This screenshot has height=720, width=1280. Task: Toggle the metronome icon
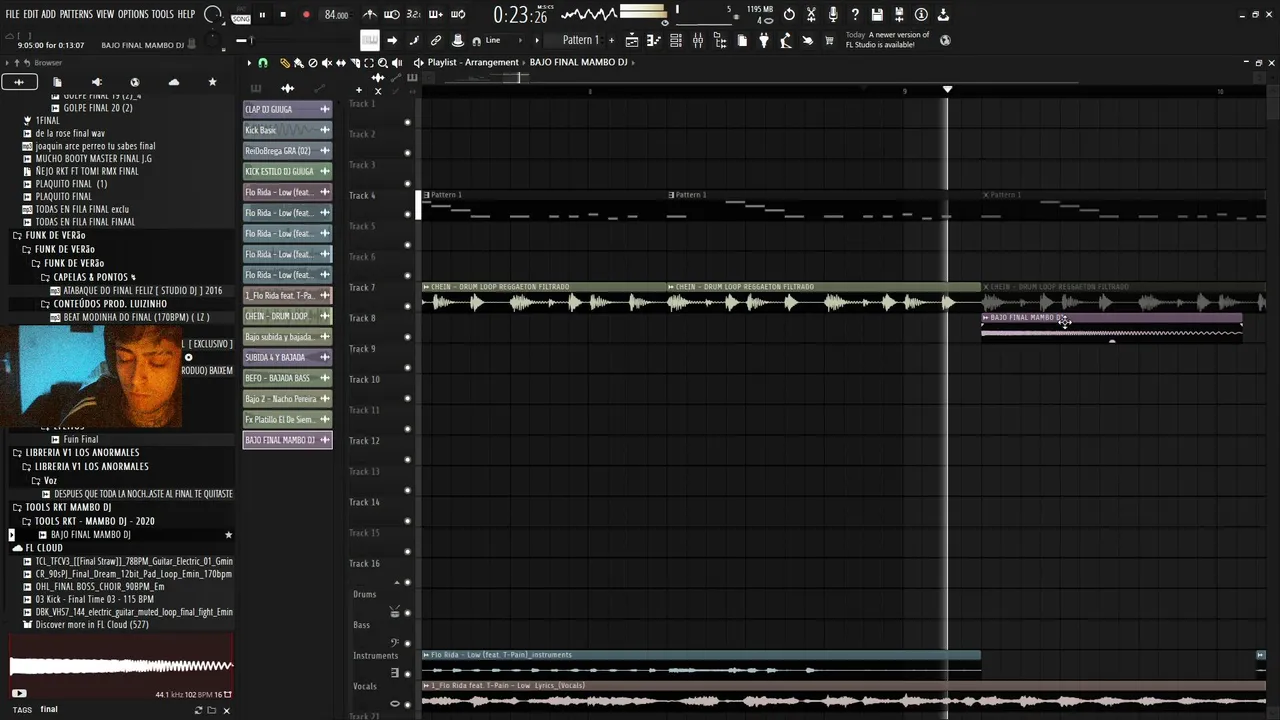tap(370, 15)
